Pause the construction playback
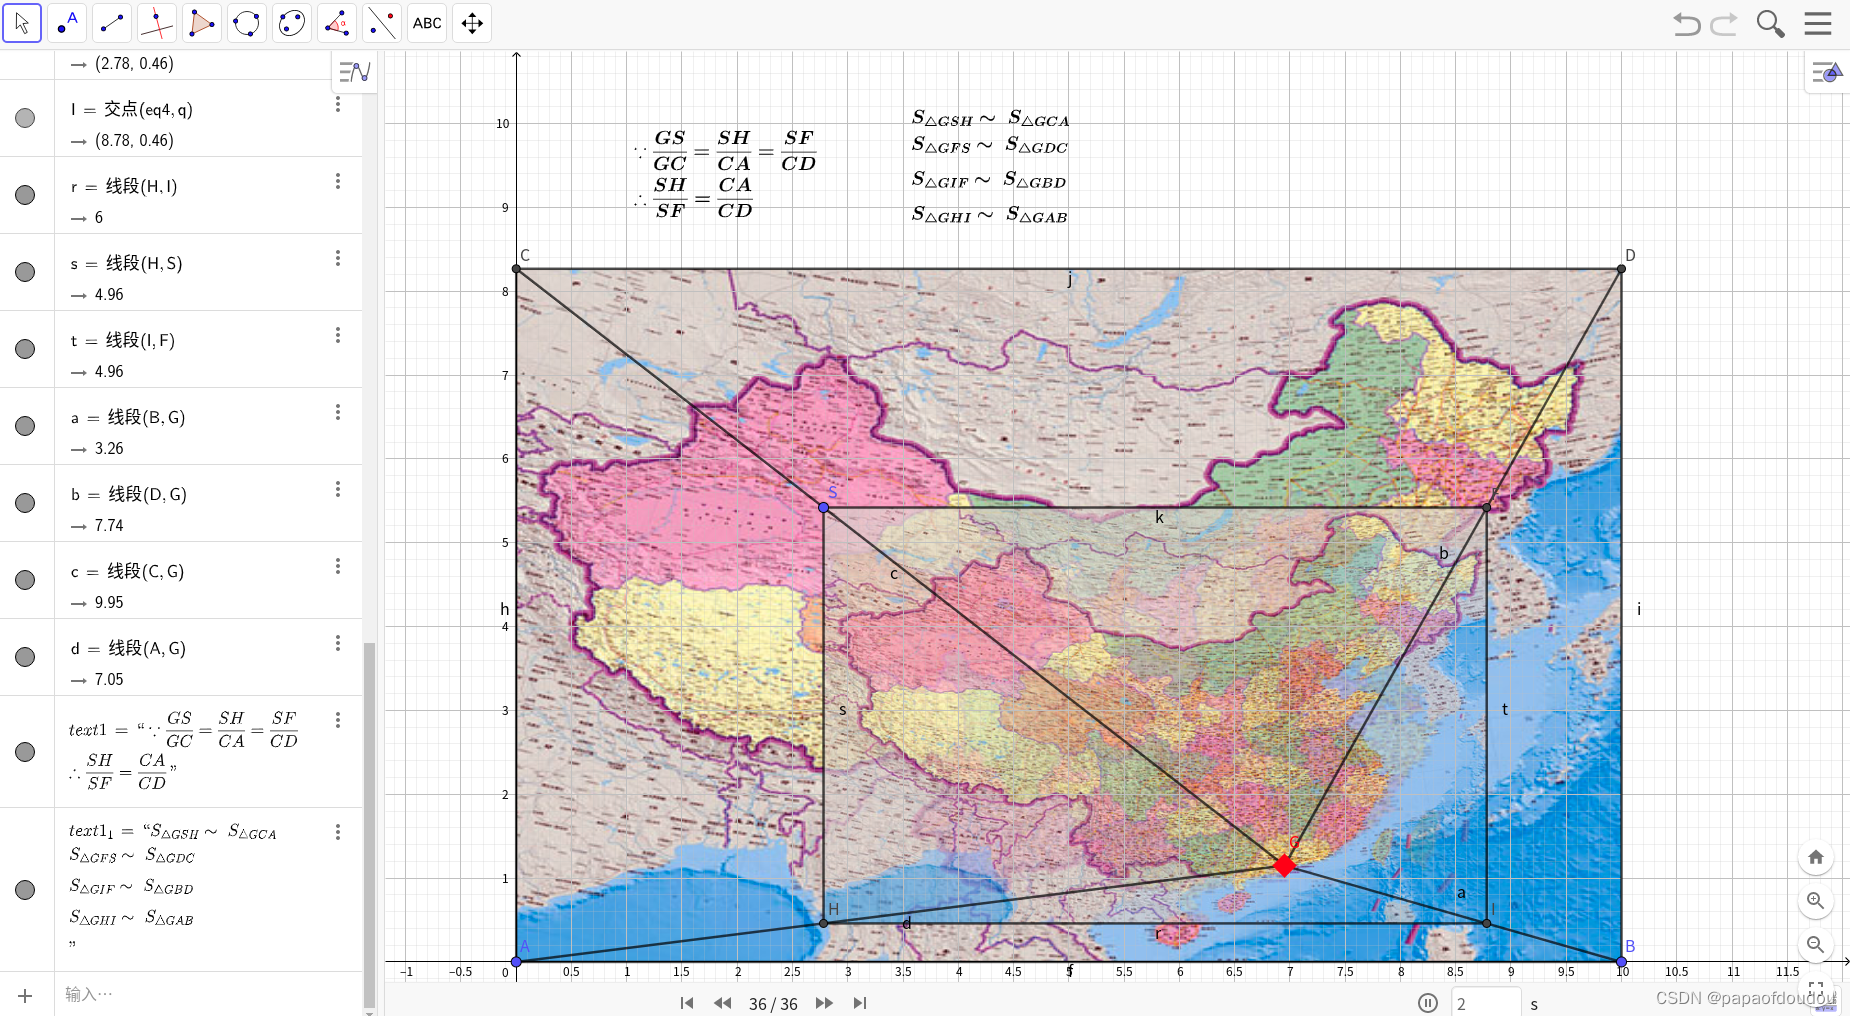Screen dimensions: 1850x1016 (1428, 1003)
